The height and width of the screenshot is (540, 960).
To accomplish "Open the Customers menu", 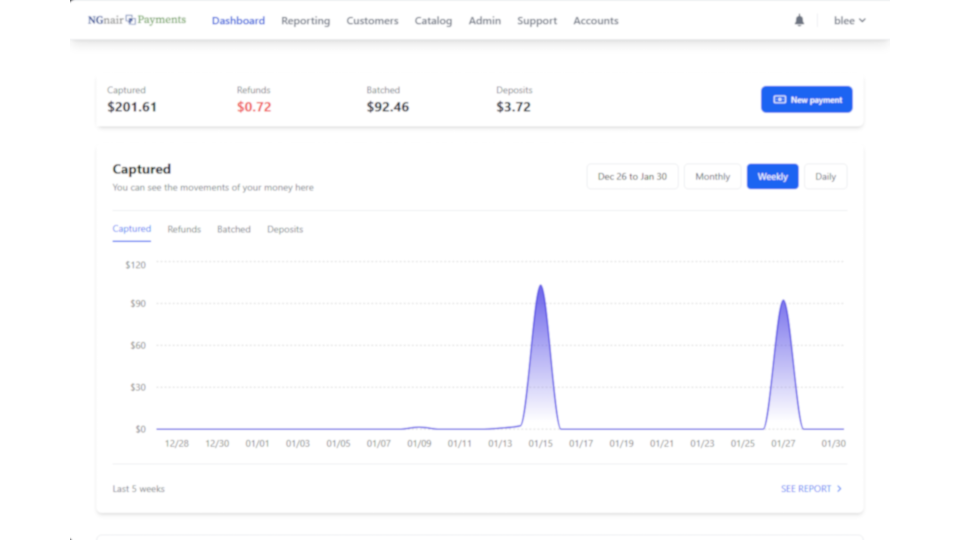I will click(x=372, y=21).
